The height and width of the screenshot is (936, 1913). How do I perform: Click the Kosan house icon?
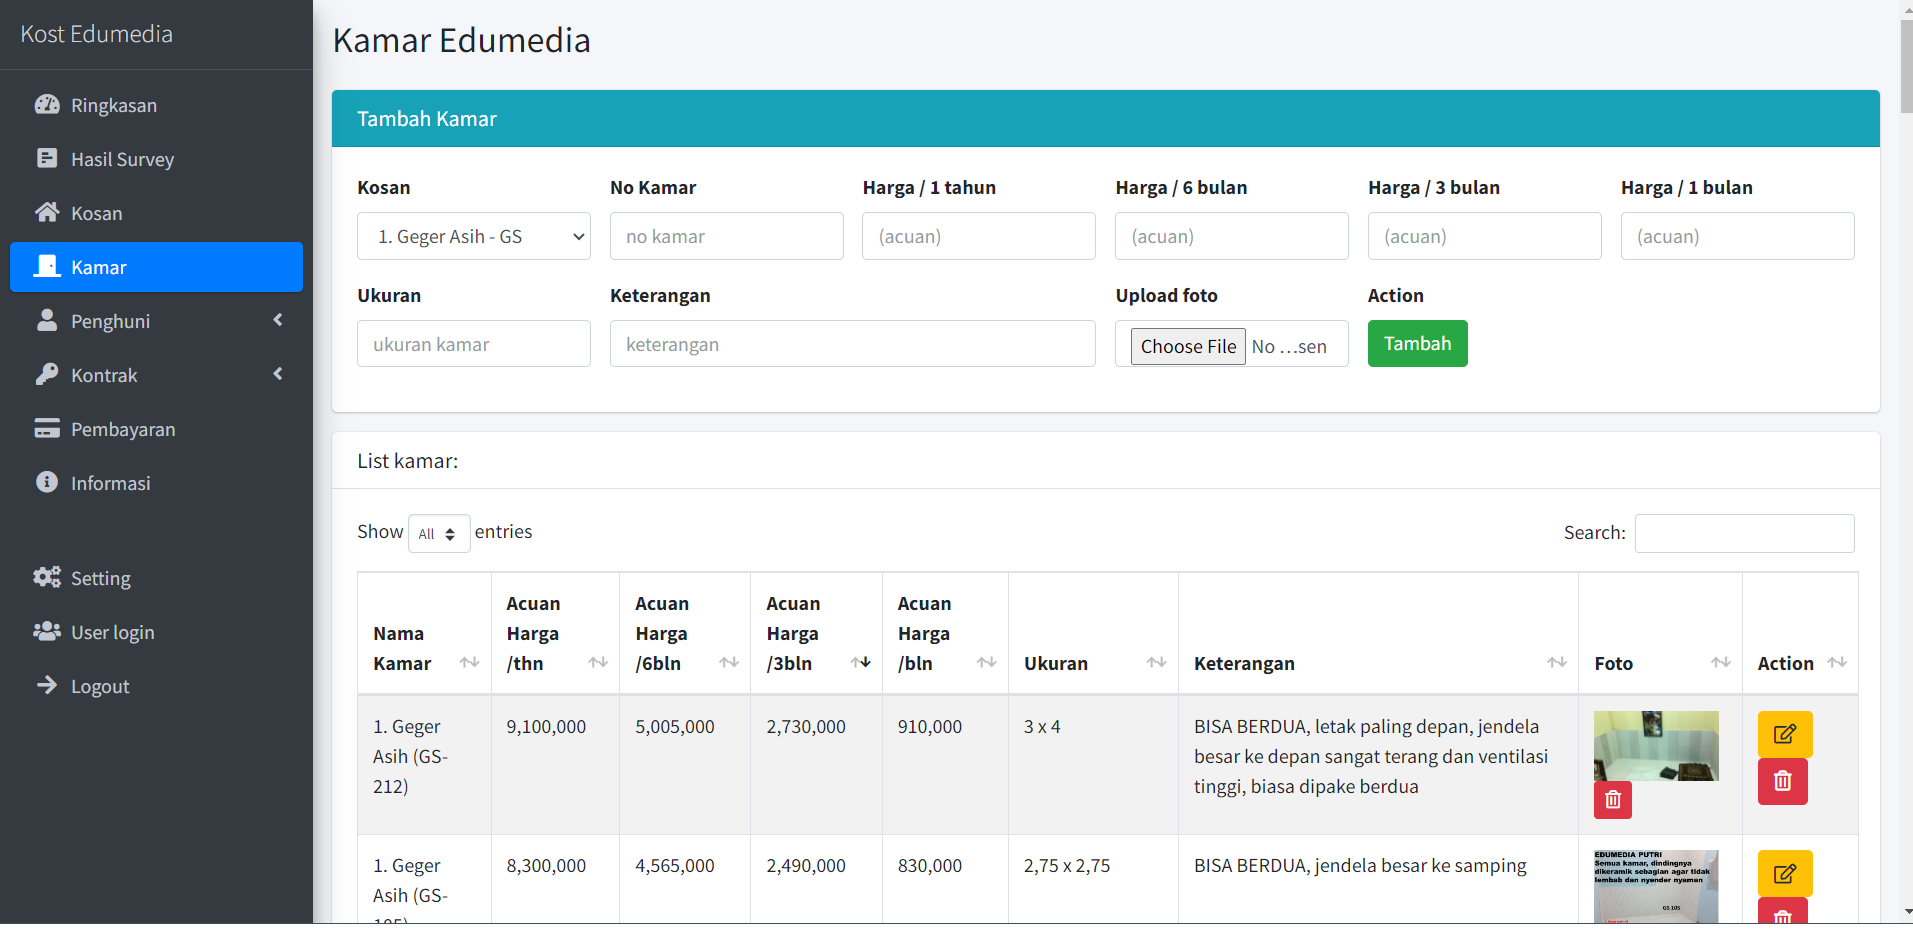click(47, 213)
